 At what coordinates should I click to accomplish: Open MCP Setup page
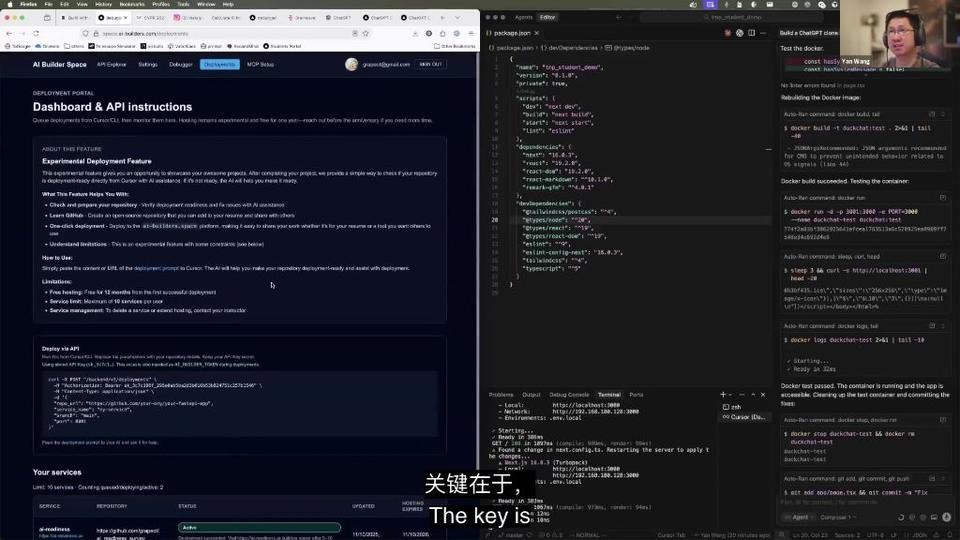260,64
